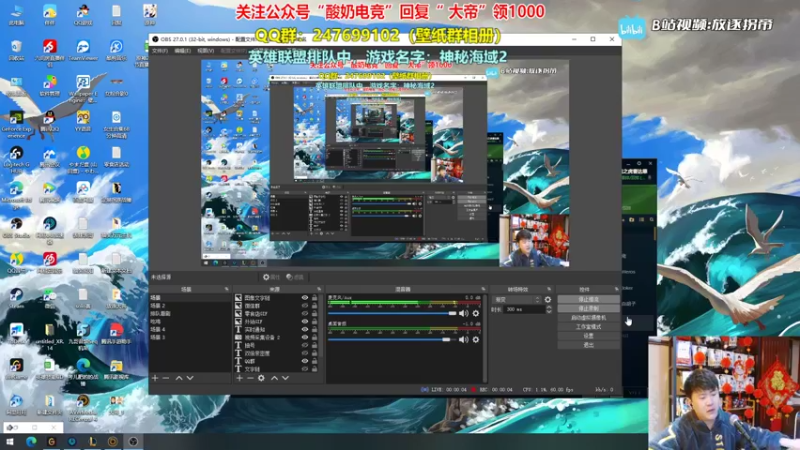
Task: Open the Wallpaper Engine desktop shortcut
Action: 83,88
